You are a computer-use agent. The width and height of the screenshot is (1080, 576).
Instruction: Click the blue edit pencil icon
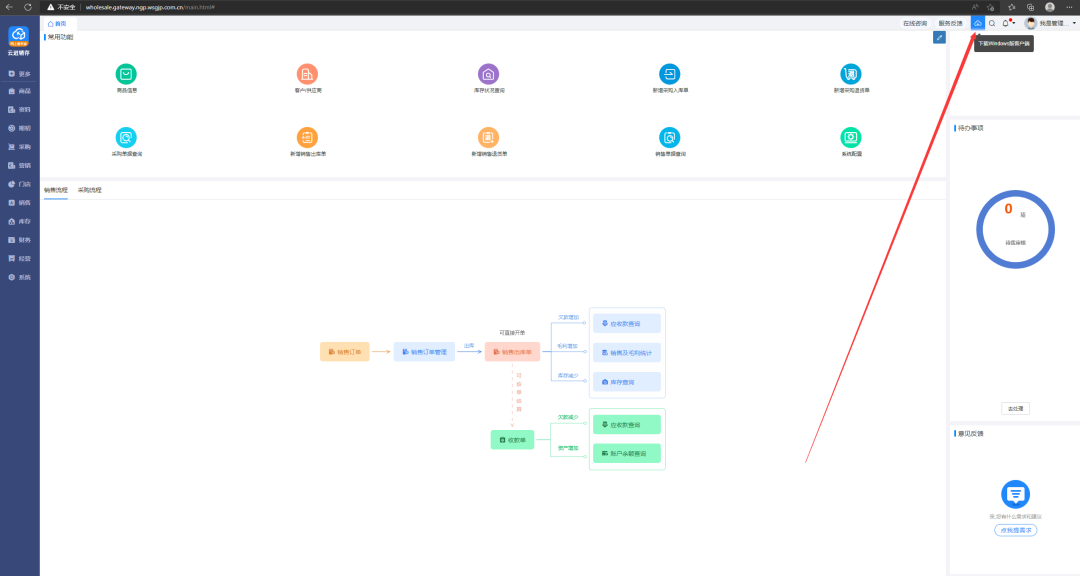tap(939, 37)
